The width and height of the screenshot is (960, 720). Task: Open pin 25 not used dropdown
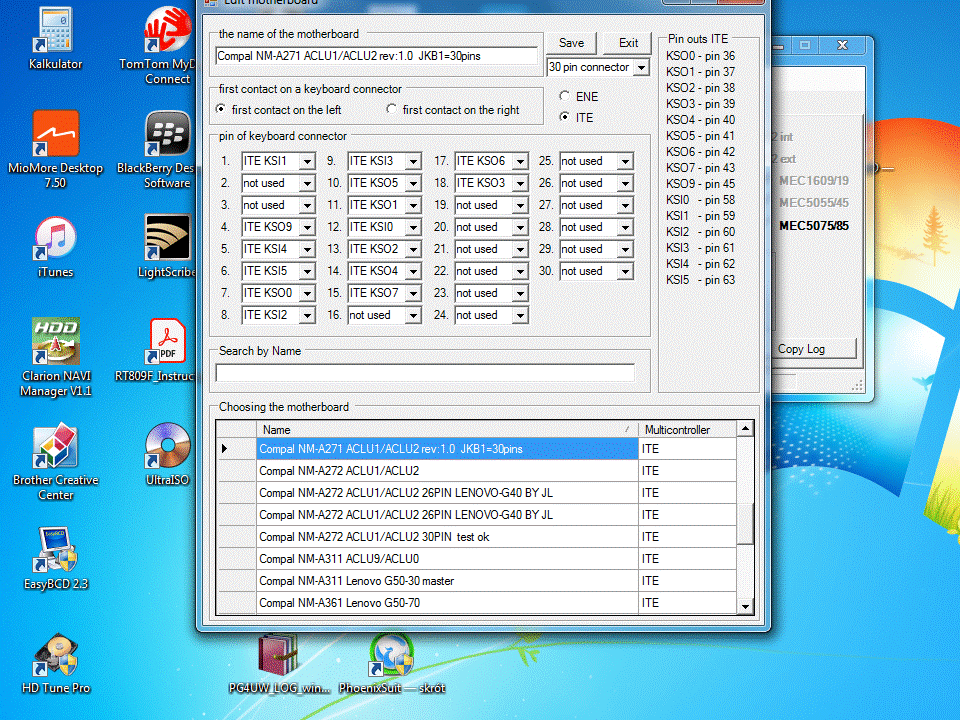click(x=624, y=161)
